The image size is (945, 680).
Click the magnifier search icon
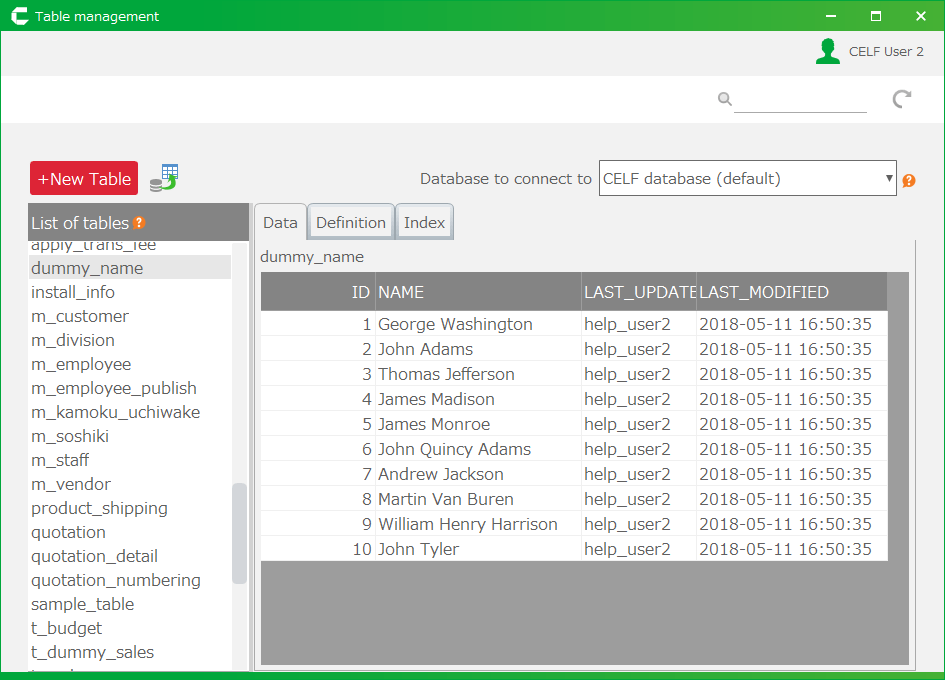pyautogui.click(x=725, y=98)
